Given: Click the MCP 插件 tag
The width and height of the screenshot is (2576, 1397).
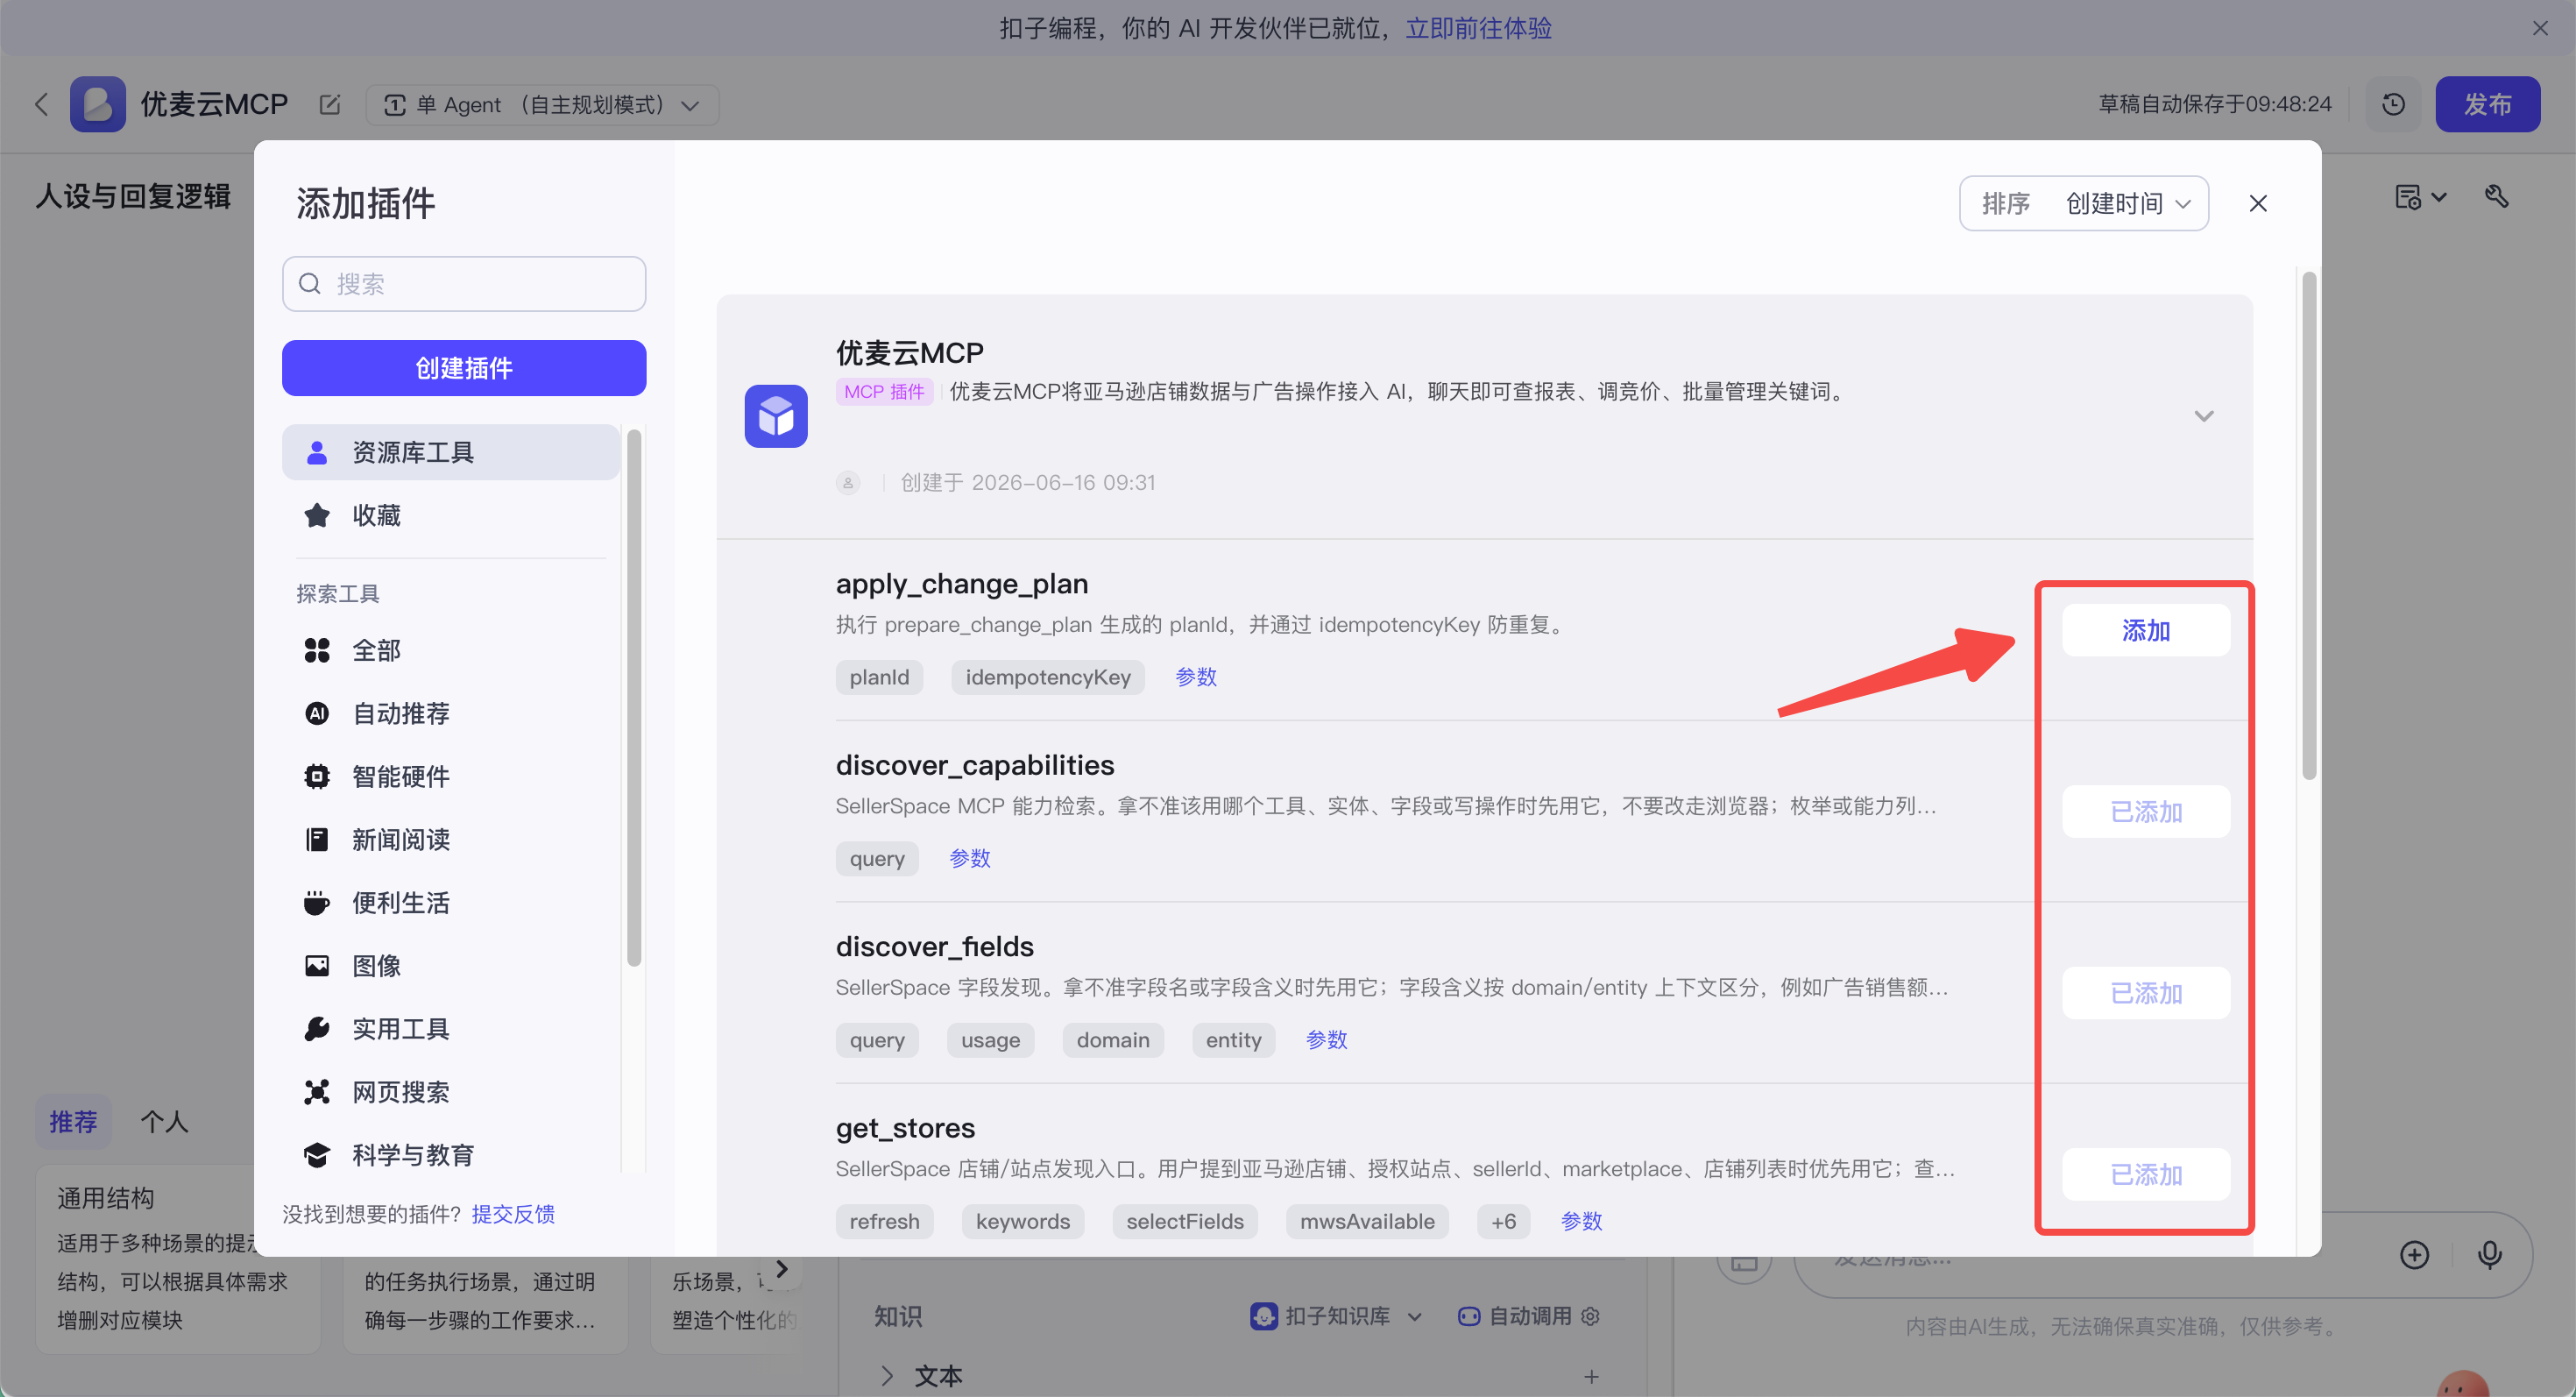Looking at the screenshot, I should (x=884, y=392).
